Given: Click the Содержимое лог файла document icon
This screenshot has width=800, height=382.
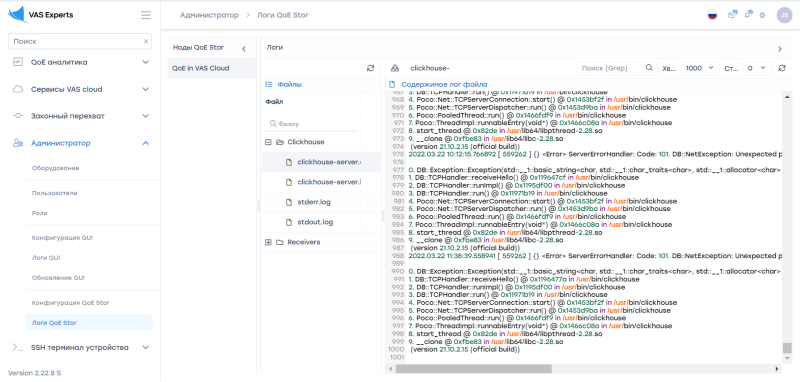Looking at the screenshot, I should (x=392, y=85).
